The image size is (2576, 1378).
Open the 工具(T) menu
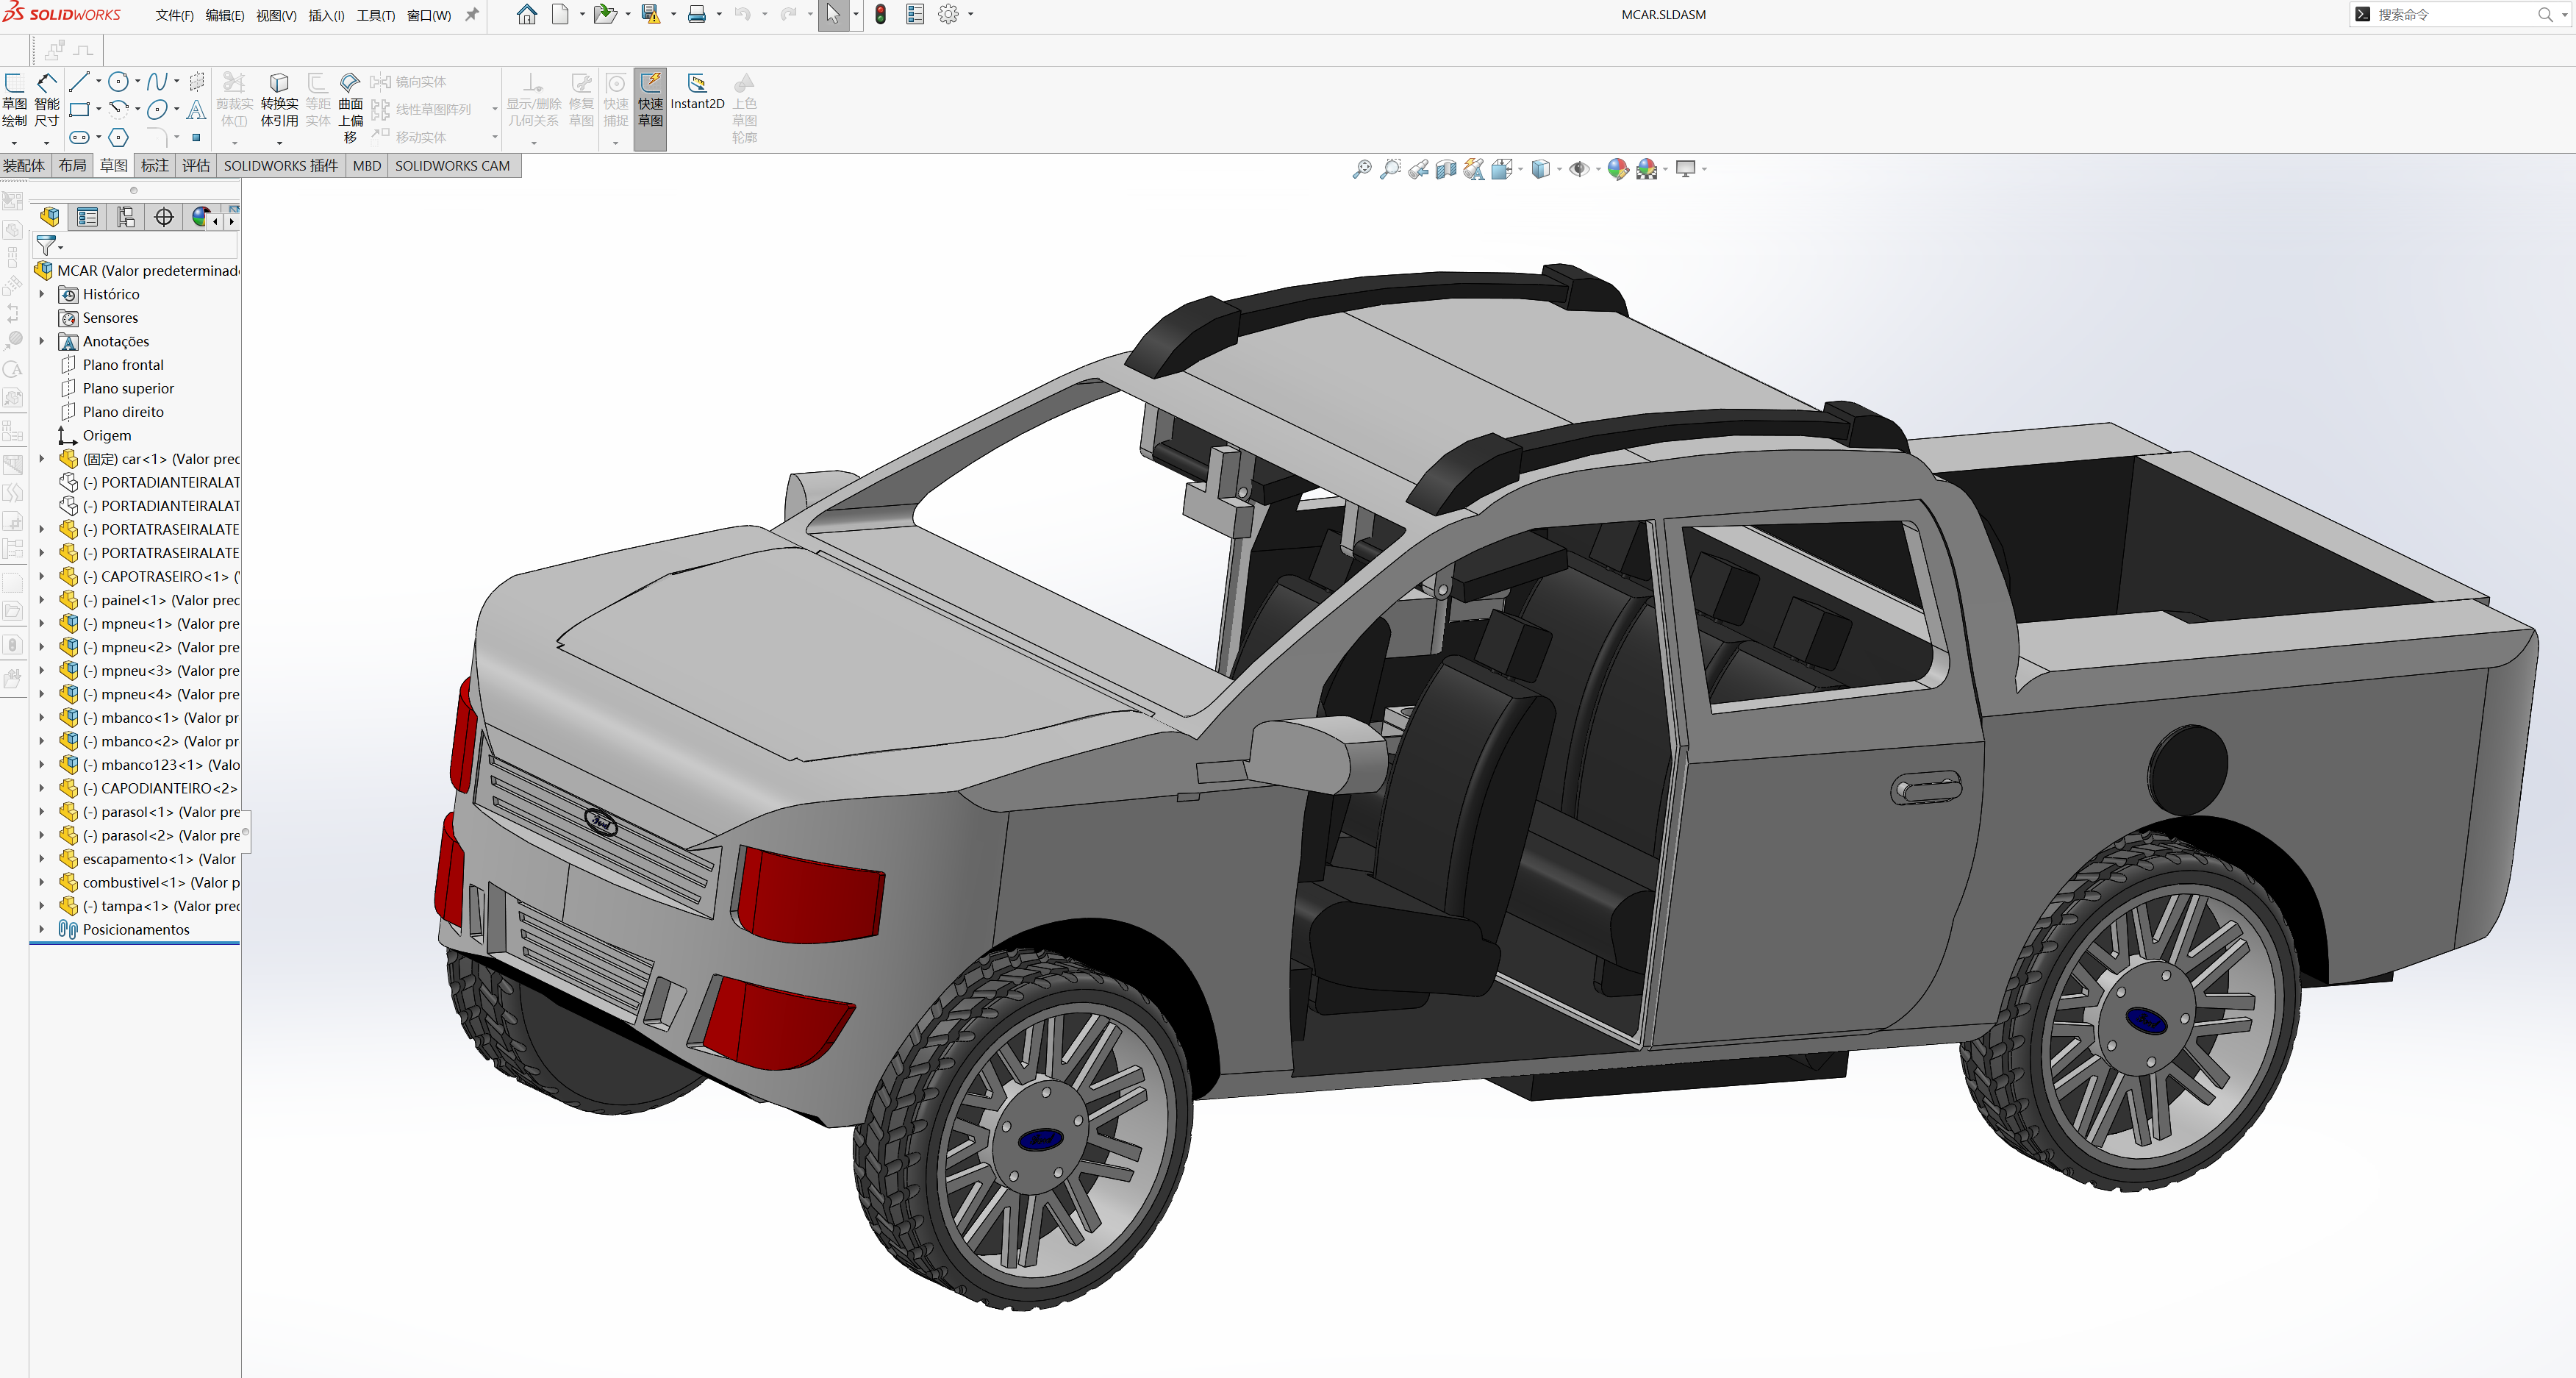pos(375,15)
